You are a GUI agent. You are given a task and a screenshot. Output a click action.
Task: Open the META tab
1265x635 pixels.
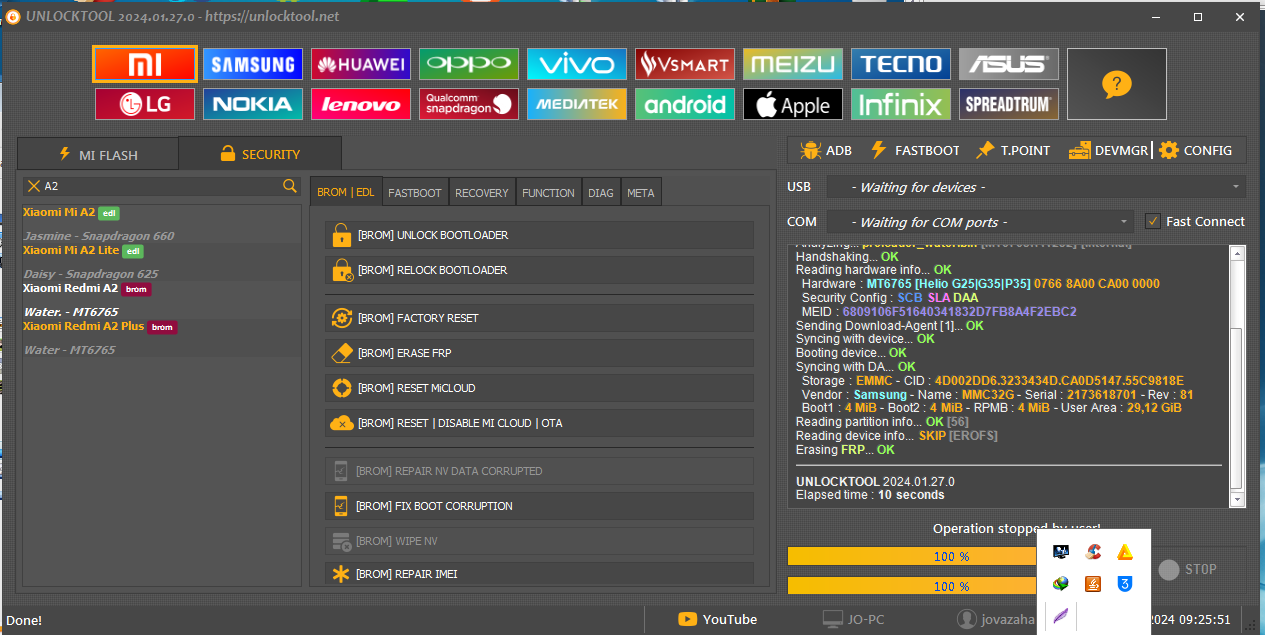pyautogui.click(x=641, y=193)
